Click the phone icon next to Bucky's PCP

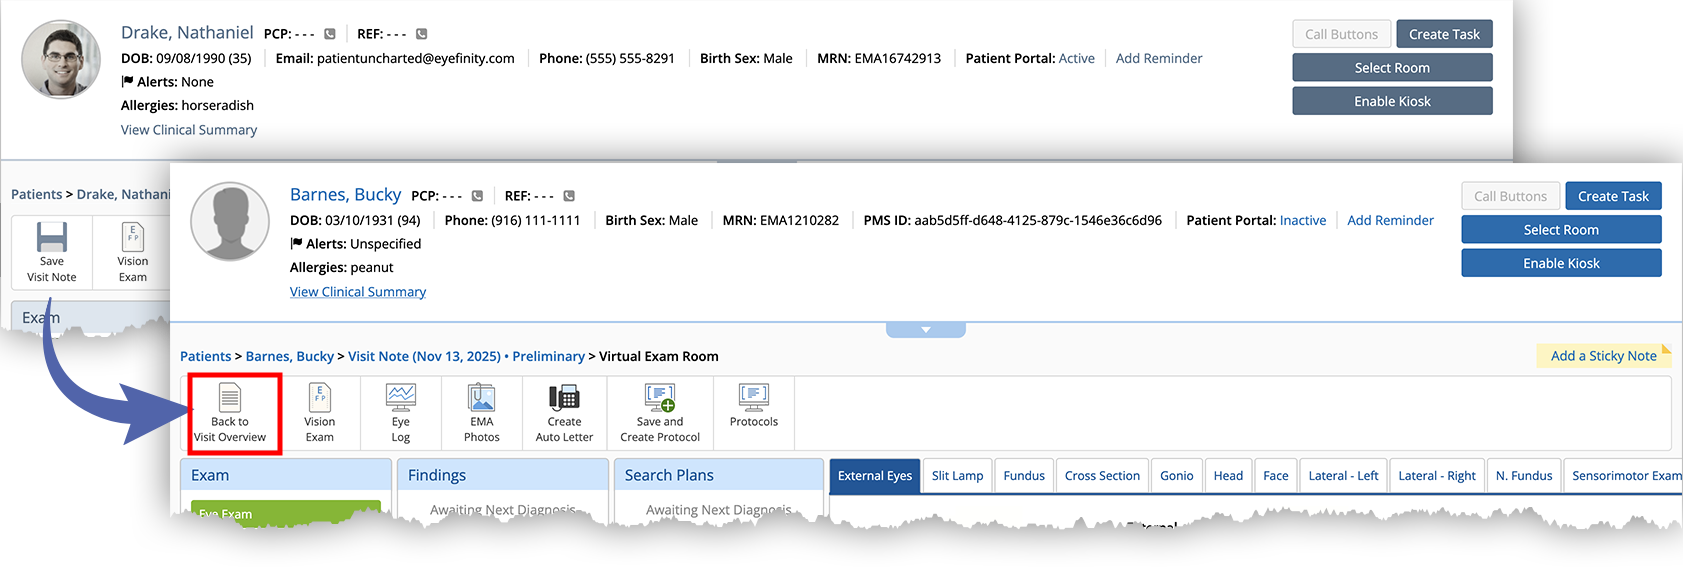pos(477,196)
